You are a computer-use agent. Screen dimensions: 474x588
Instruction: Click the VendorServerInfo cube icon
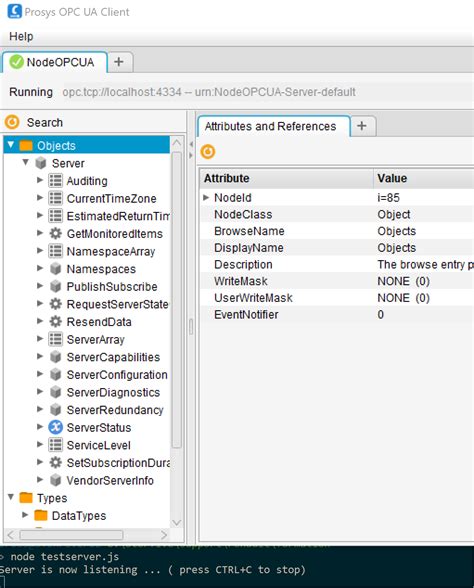[56, 480]
